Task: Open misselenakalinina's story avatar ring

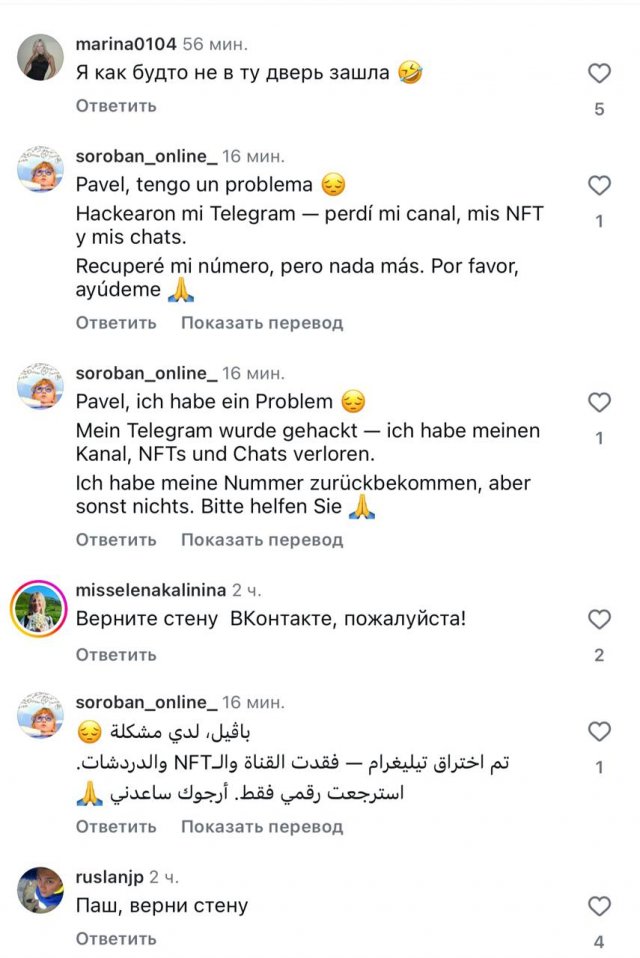Action: [x=41, y=609]
